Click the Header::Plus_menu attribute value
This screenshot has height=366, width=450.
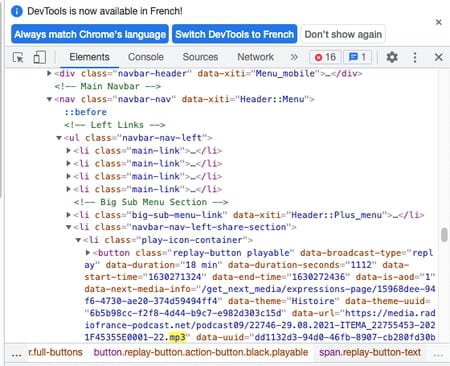coord(337,215)
